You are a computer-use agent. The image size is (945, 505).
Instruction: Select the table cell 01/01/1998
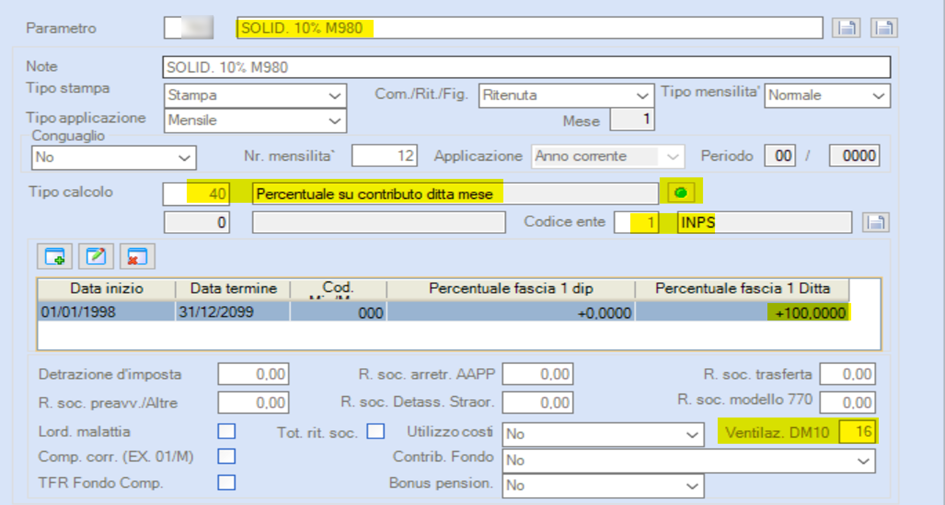(x=107, y=312)
